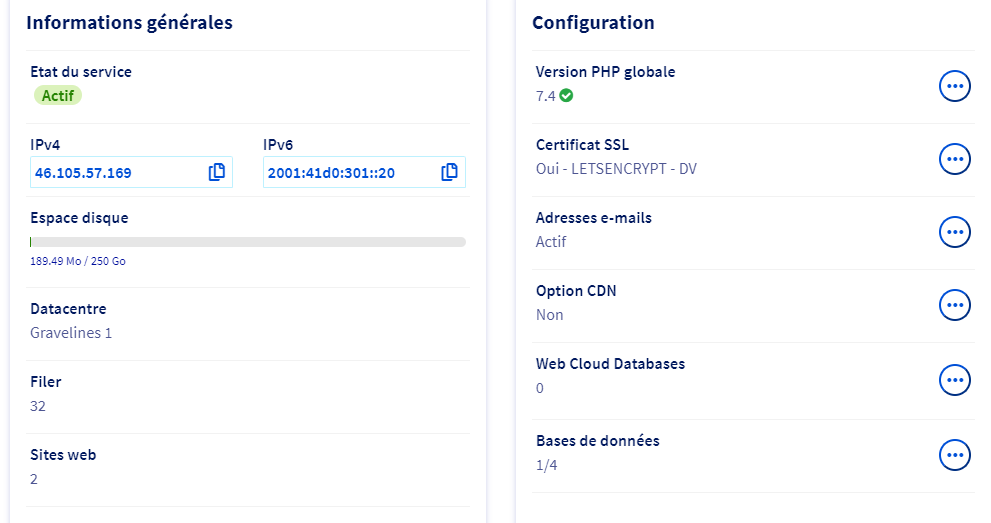991x523 pixels.
Task: Click the Filer value 32
Action: 38,406
